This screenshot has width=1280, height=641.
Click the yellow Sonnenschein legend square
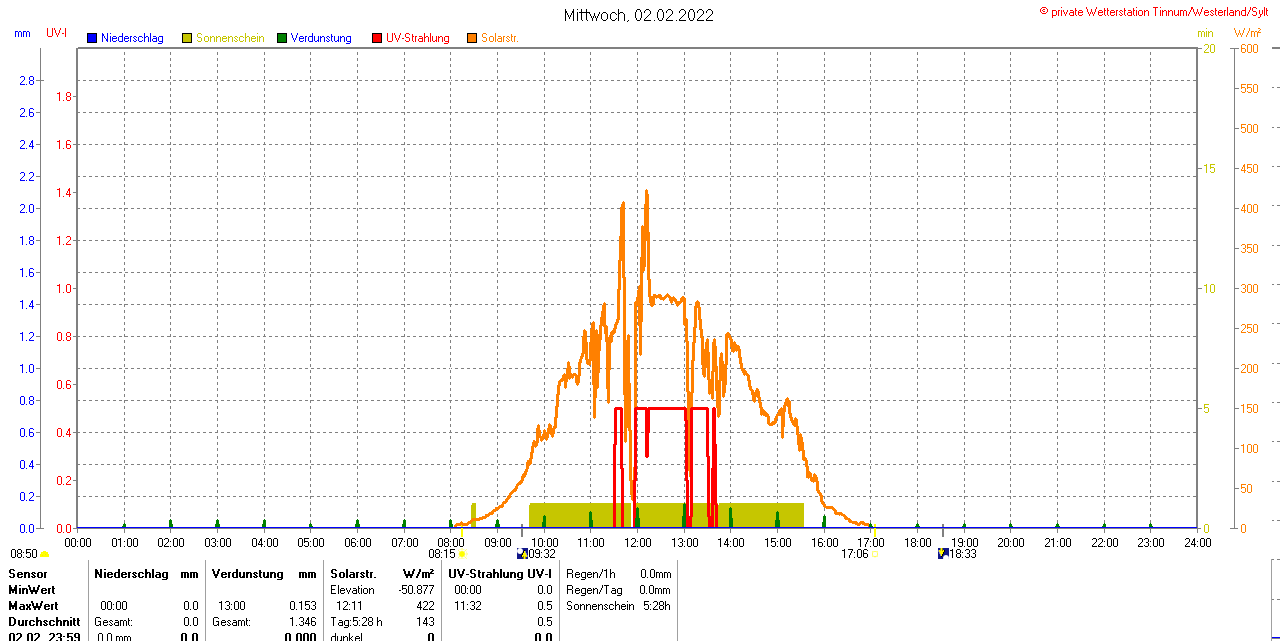[x=187, y=38]
